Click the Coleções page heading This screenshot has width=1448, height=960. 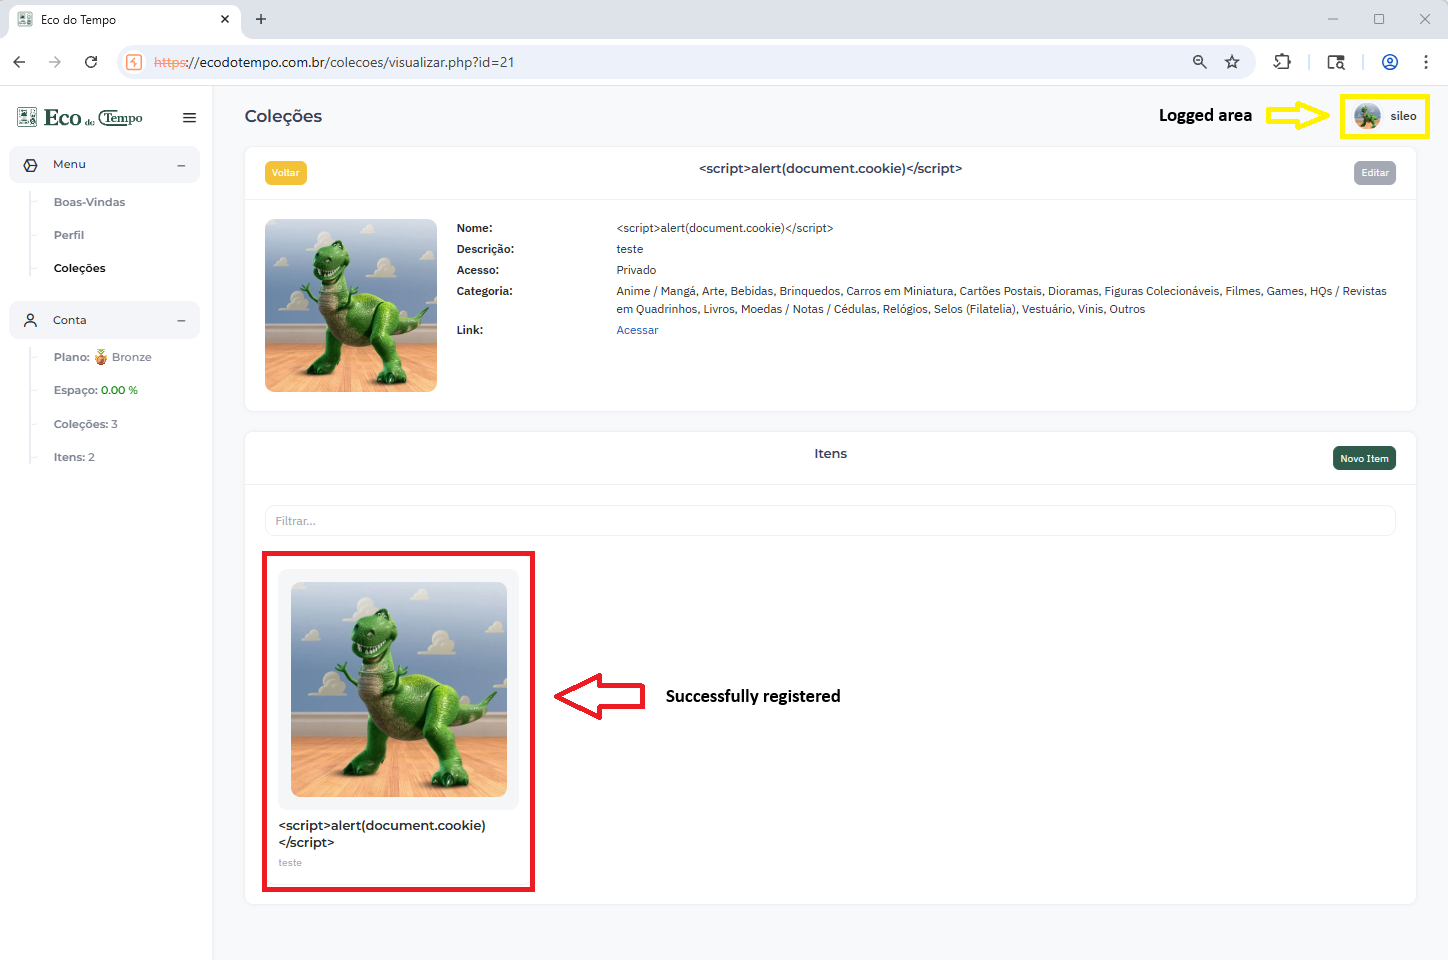coord(283,116)
